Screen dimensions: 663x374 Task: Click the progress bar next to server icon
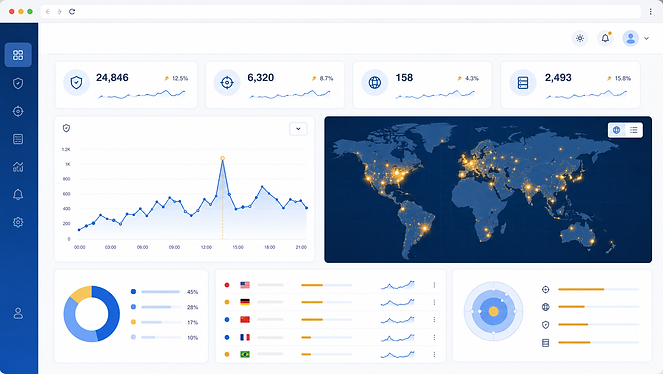(x=598, y=342)
